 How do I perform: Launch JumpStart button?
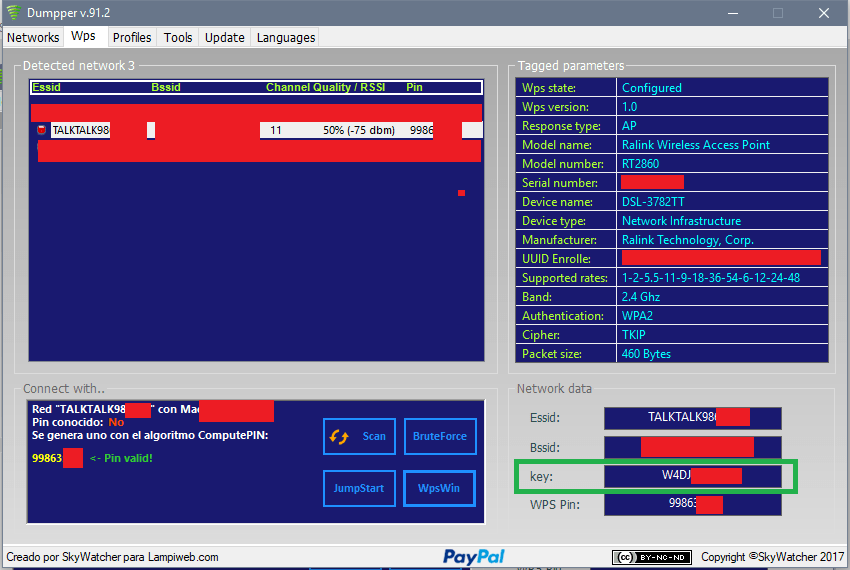coord(359,488)
